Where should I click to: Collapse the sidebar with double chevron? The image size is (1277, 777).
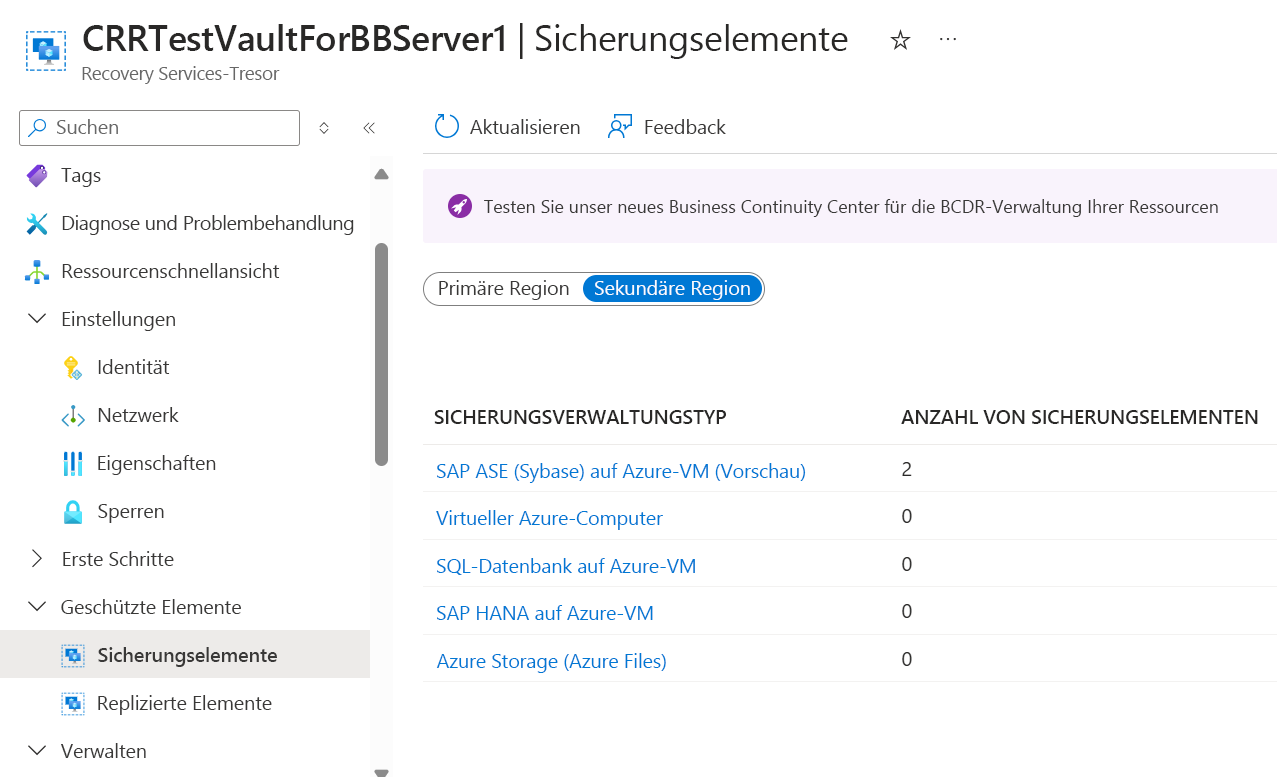click(x=369, y=128)
